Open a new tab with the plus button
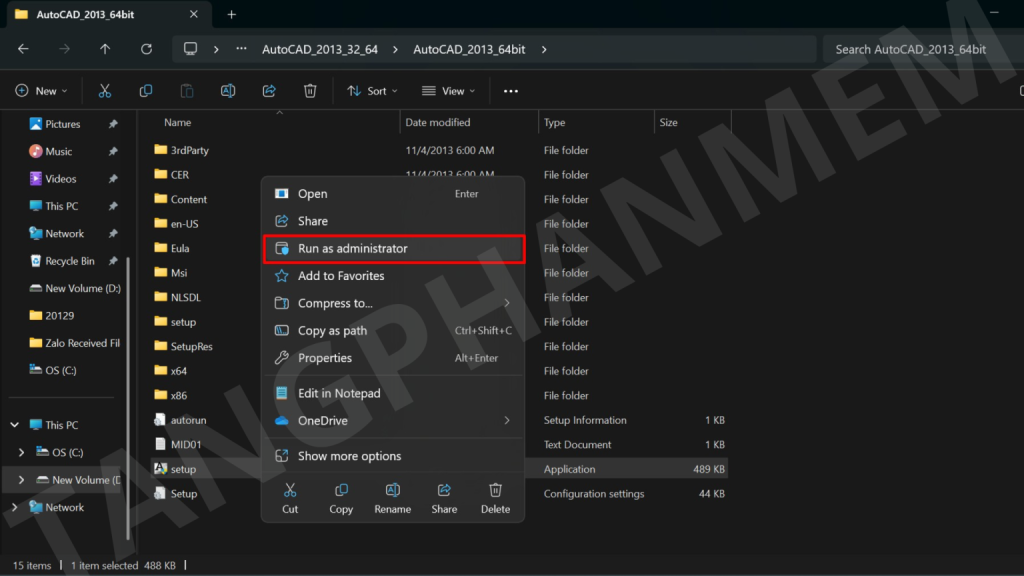 click(x=232, y=14)
